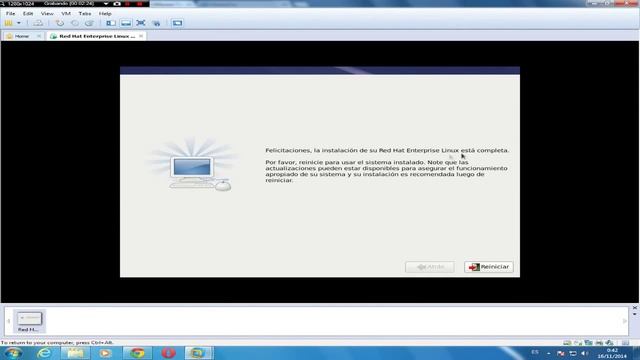Image resolution: width=640 pixels, height=360 pixels.
Task: Click the sound card status icon
Action: (609, 343)
